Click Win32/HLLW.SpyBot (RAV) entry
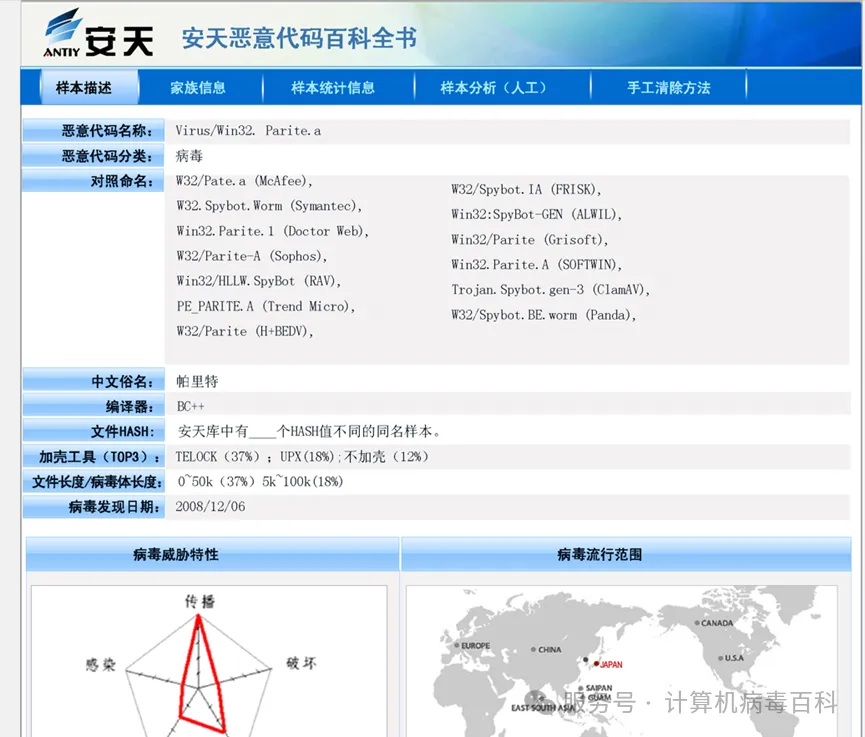This screenshot has height=737, width=865. (259, 281)
